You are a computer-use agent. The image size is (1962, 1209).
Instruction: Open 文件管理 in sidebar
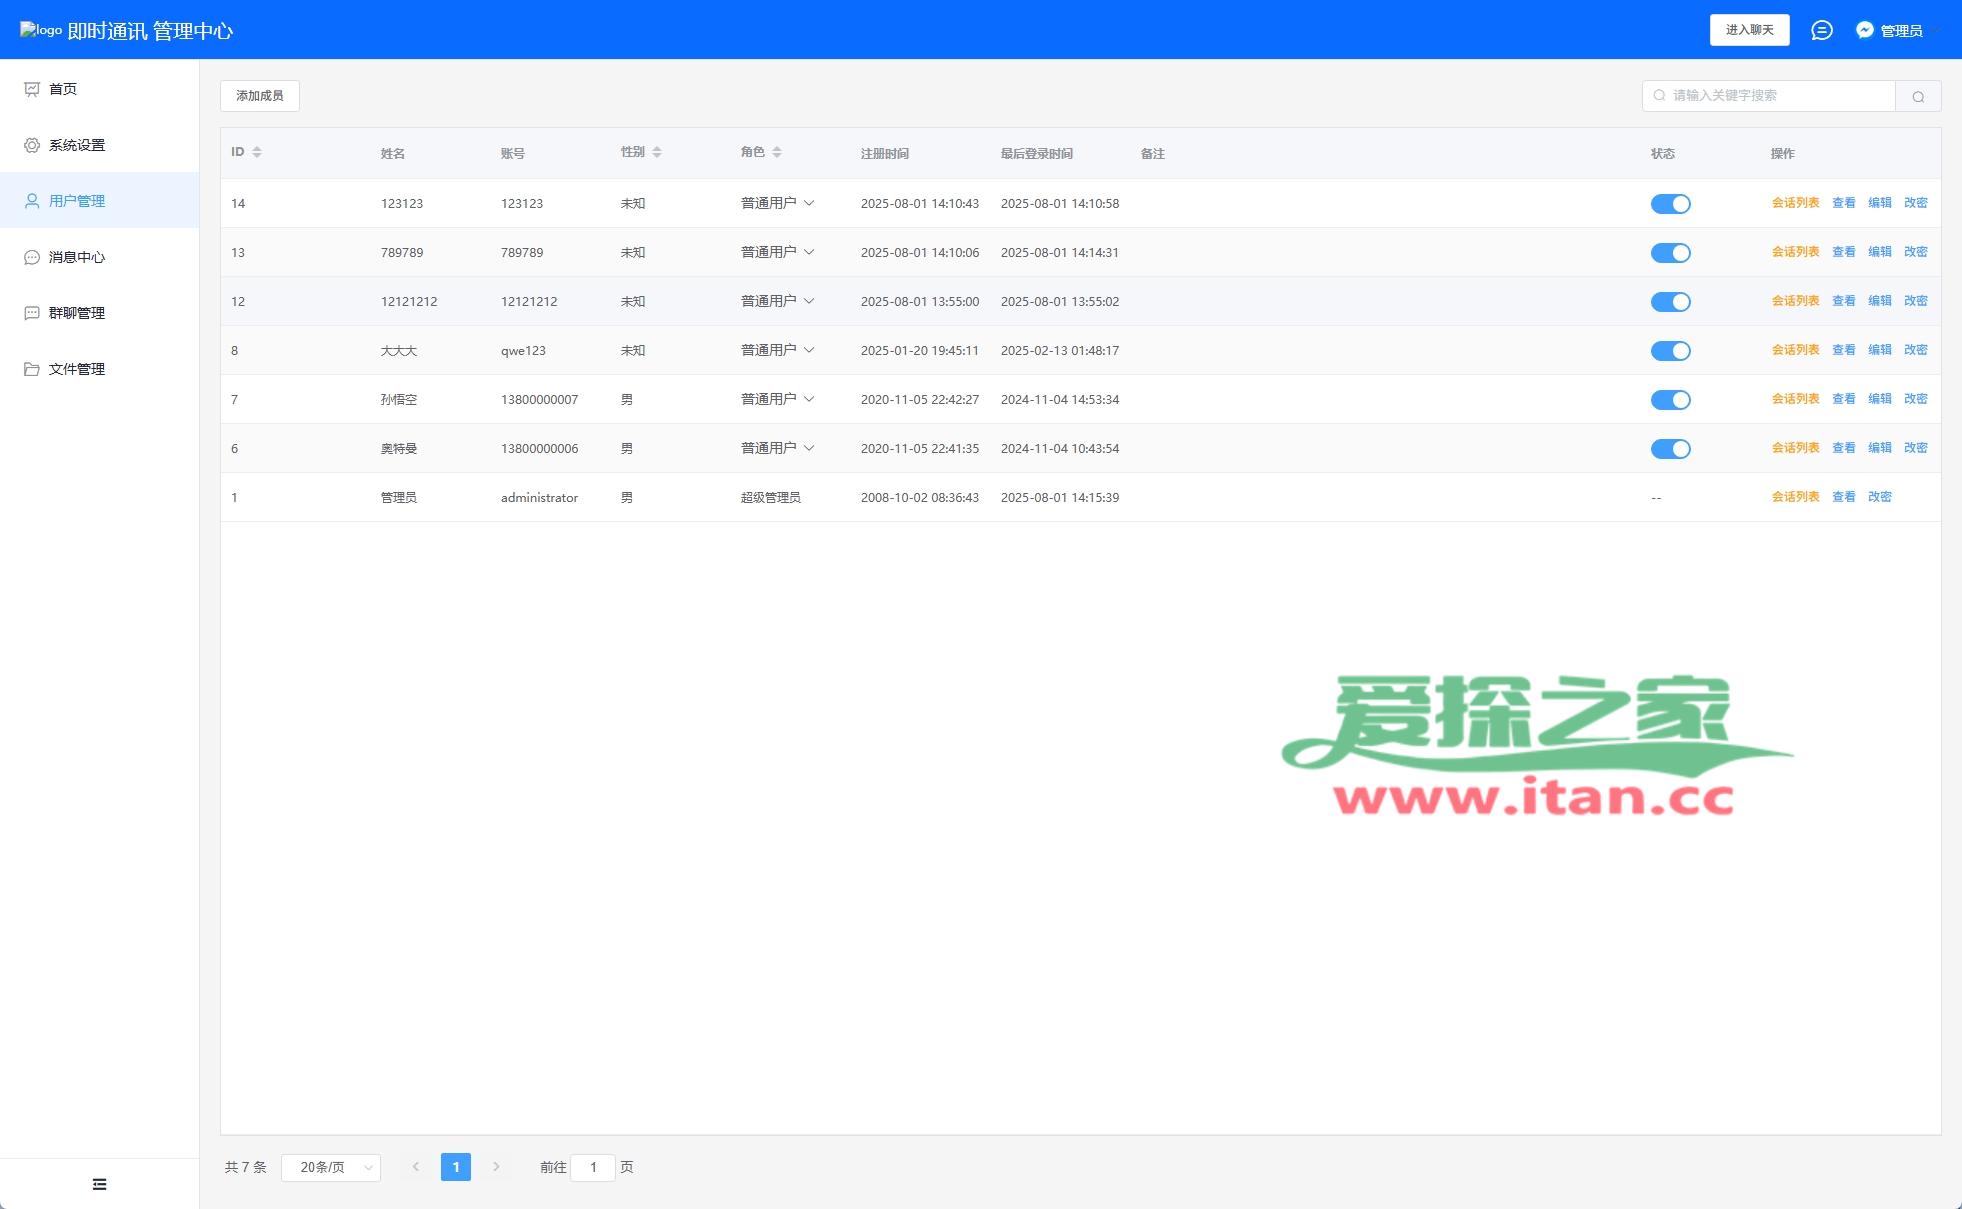(99, 369)
